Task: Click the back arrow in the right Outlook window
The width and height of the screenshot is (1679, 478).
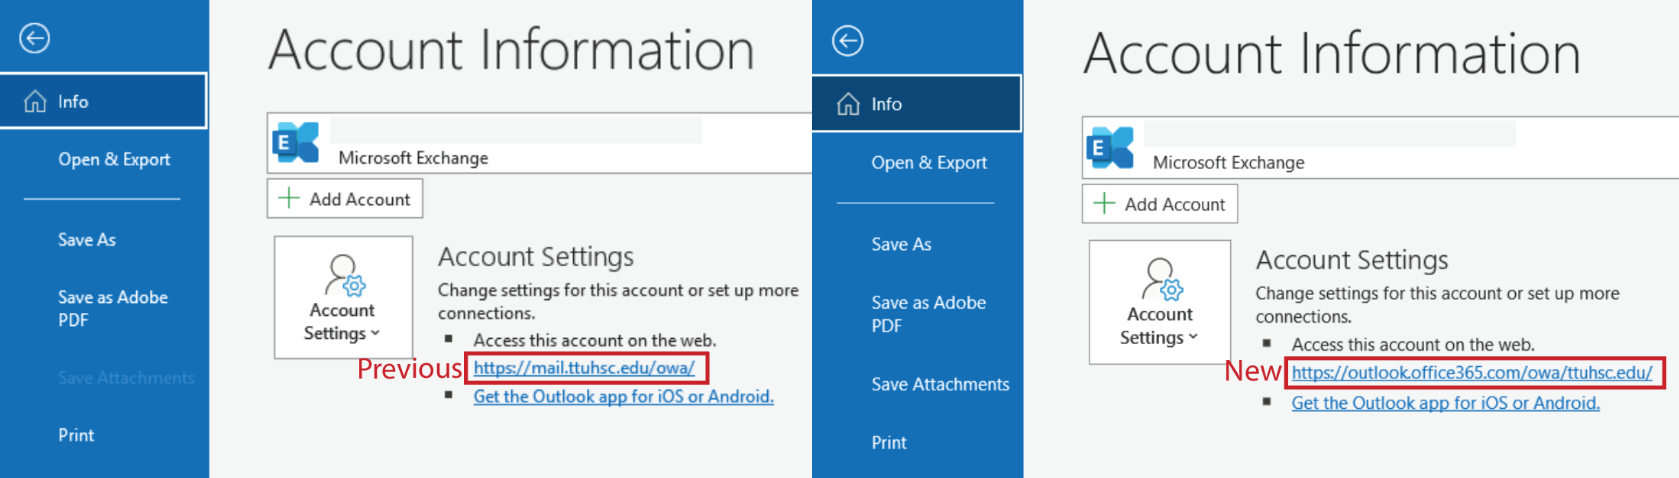Action: click(847, 41)
